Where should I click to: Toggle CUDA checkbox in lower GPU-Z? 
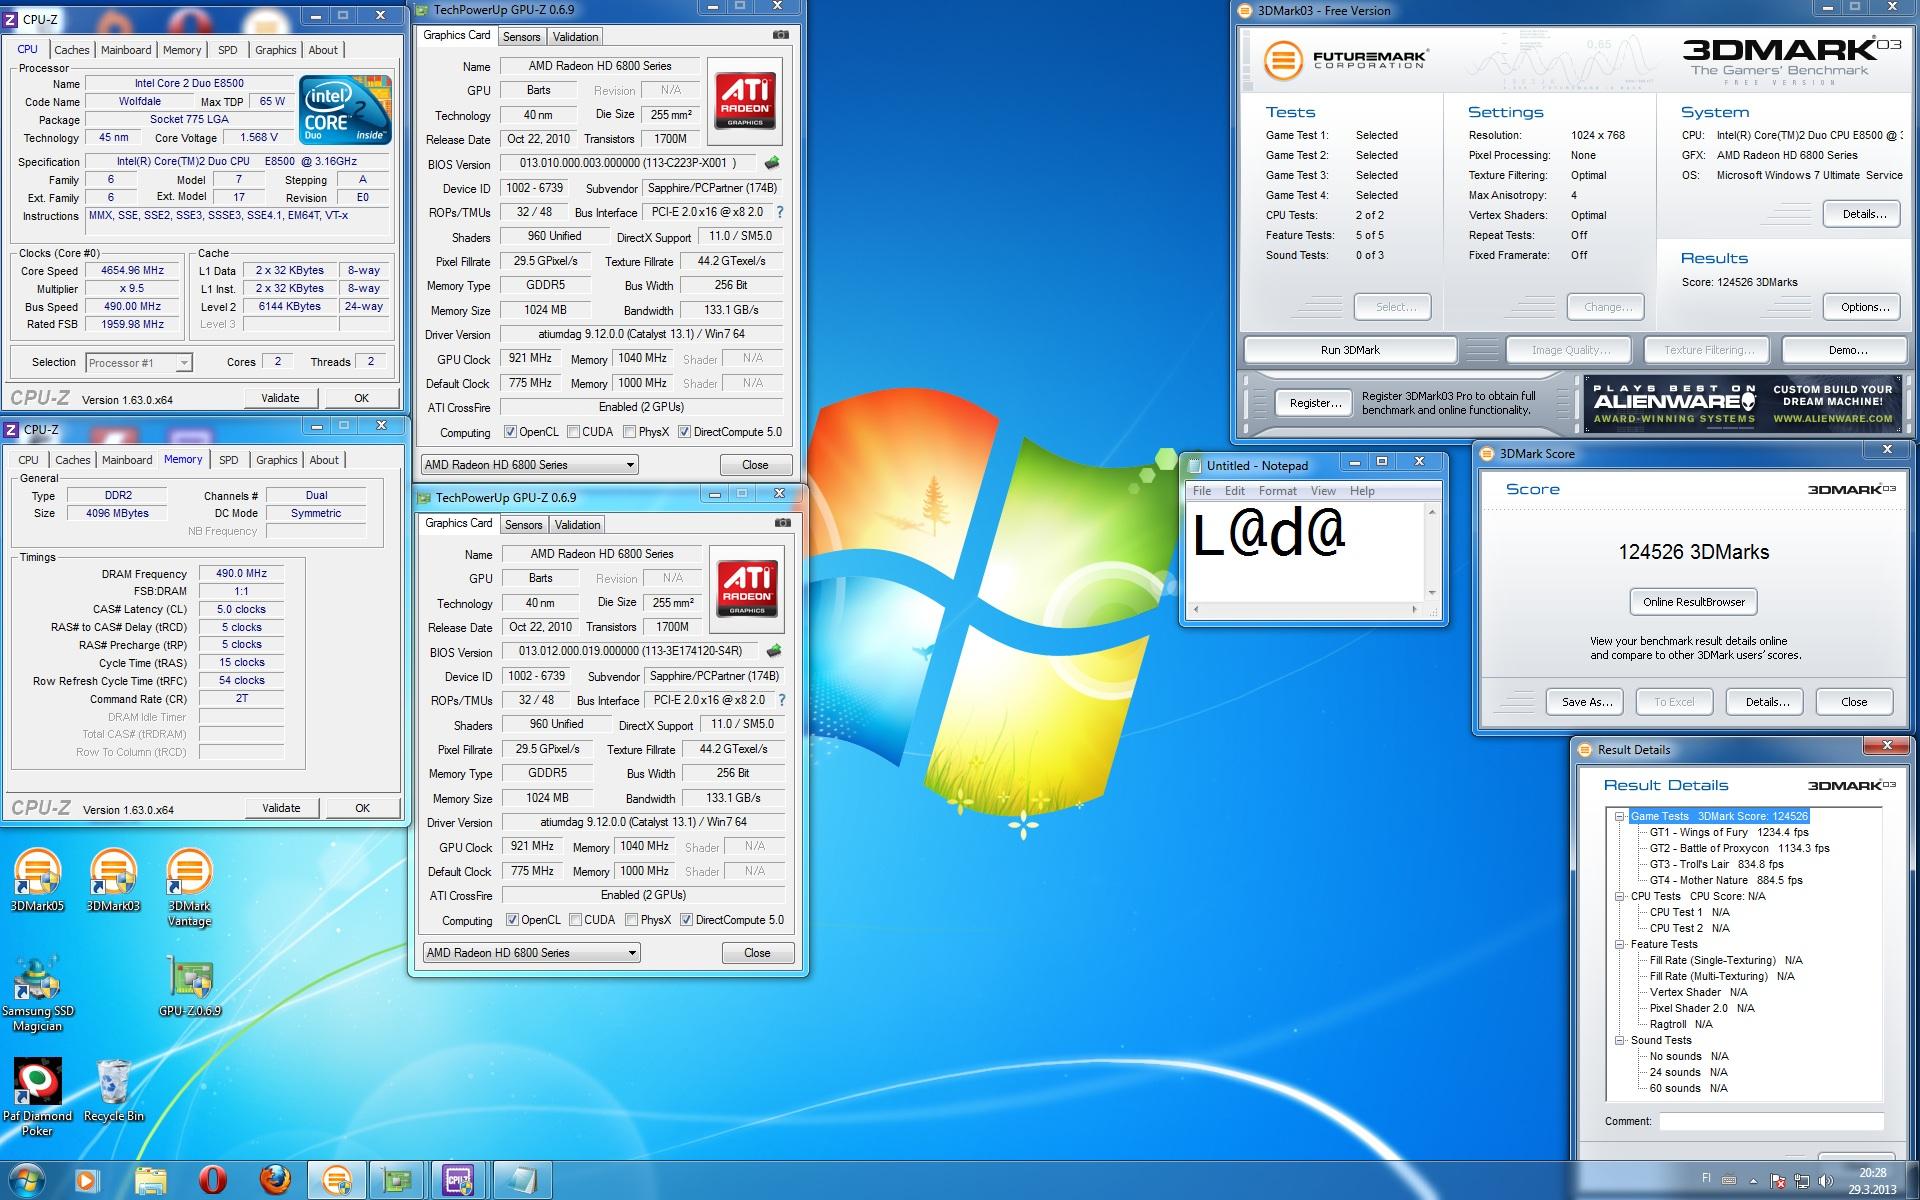(x=575, y=920)
